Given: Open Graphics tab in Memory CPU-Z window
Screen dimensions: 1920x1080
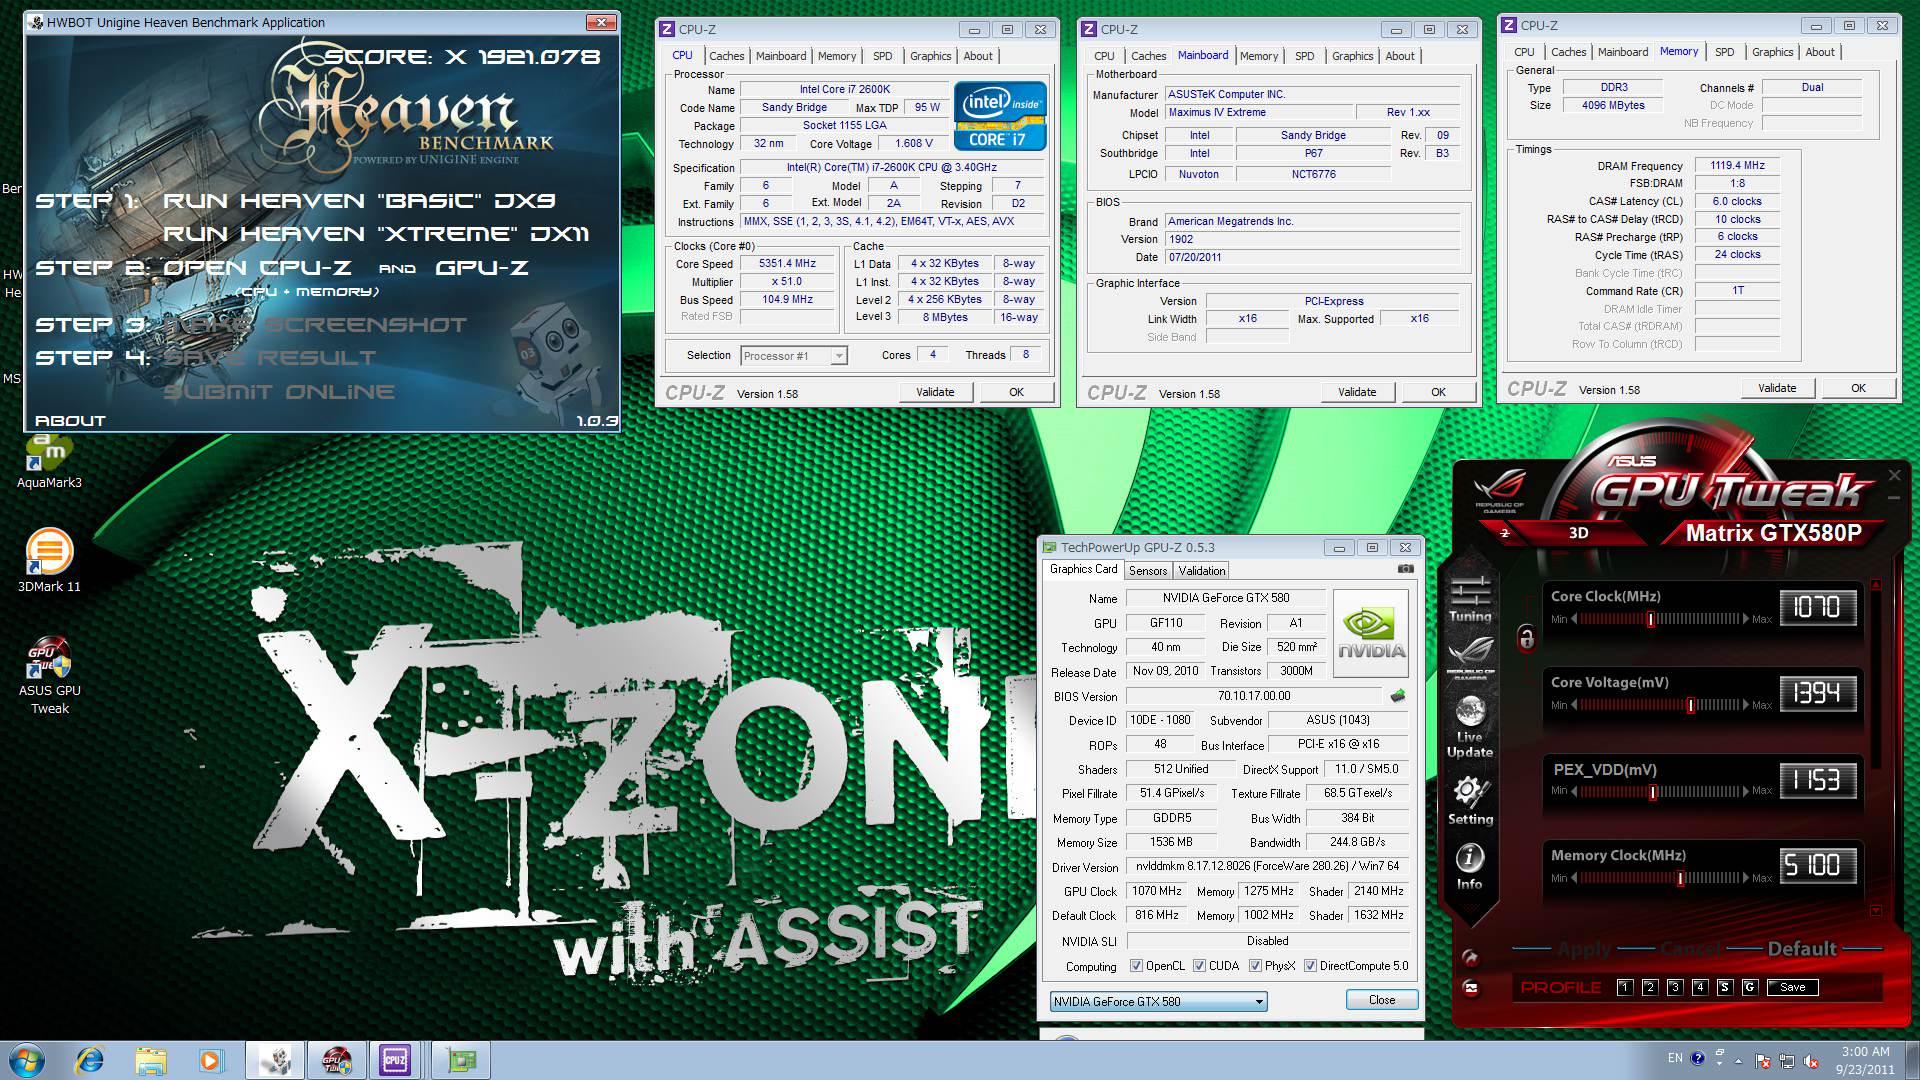Looking at the screenshot, I should coord(1772,52).
